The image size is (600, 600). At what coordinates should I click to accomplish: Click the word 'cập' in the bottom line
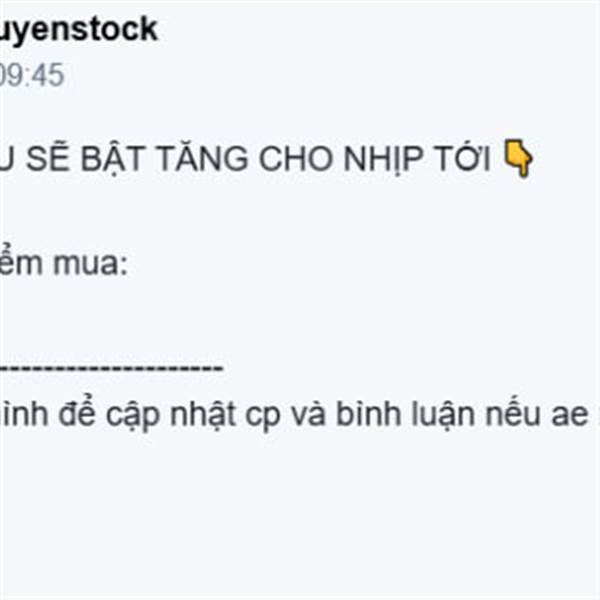(132, 415)
